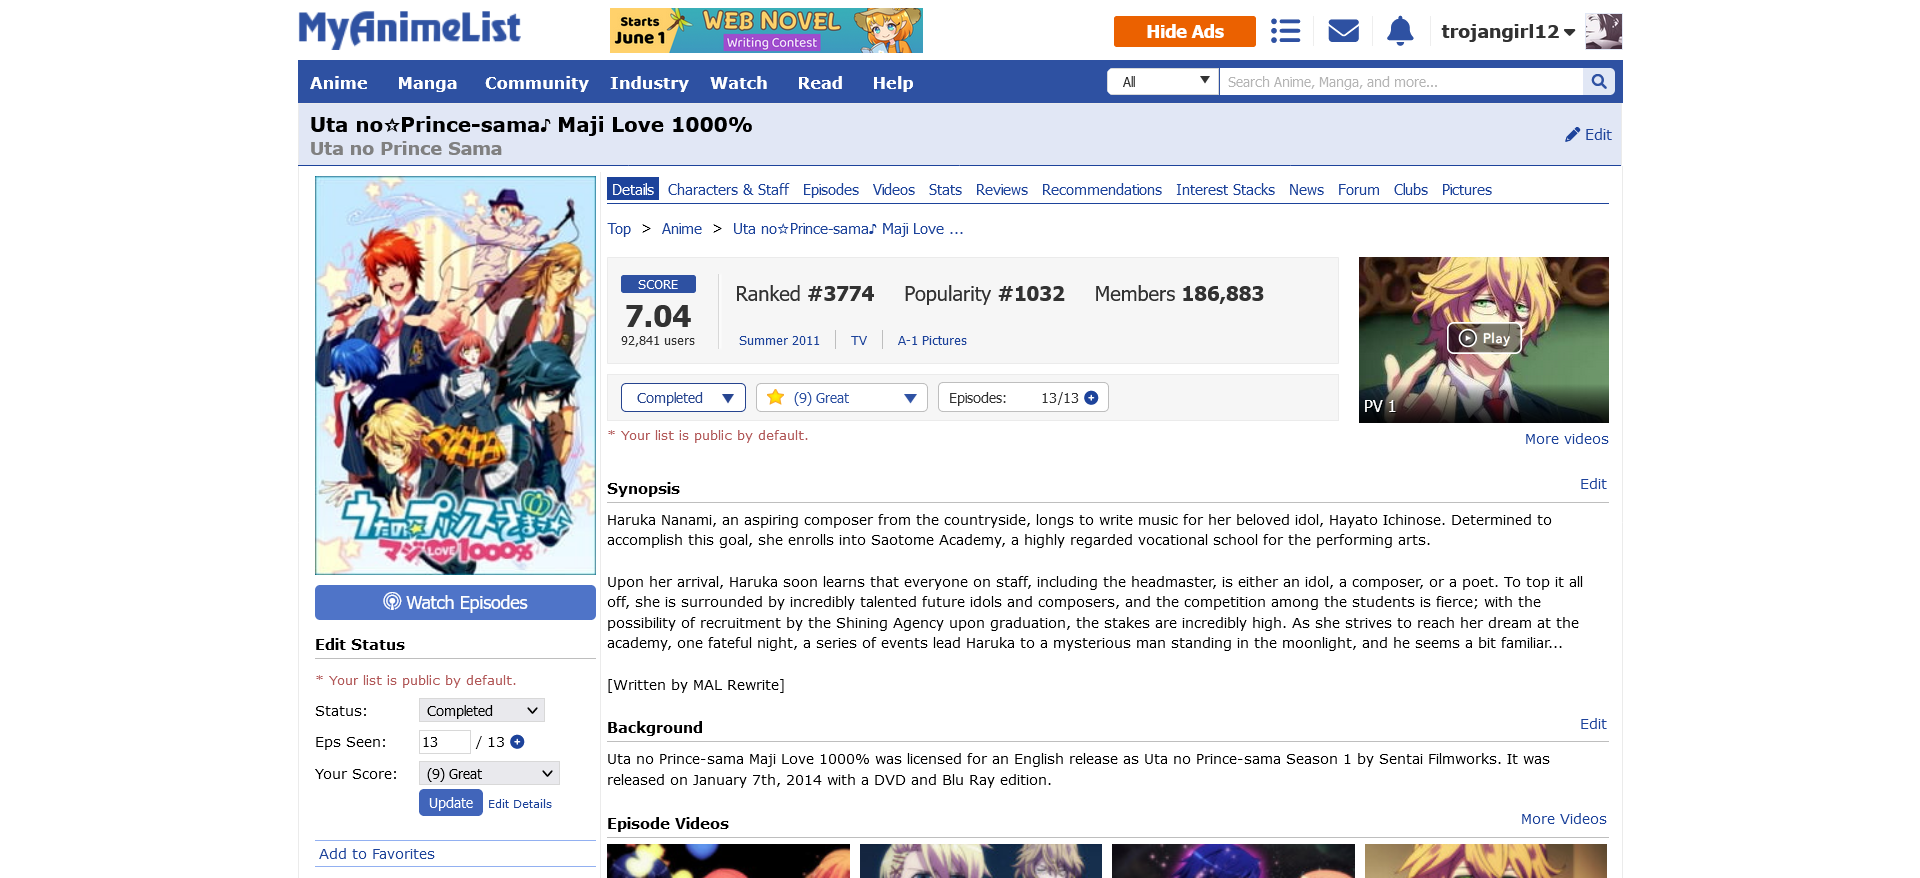Open the sidebar Status Completed dropdown
This screenshot has width=1920, height=878.
tap(482, 711)
